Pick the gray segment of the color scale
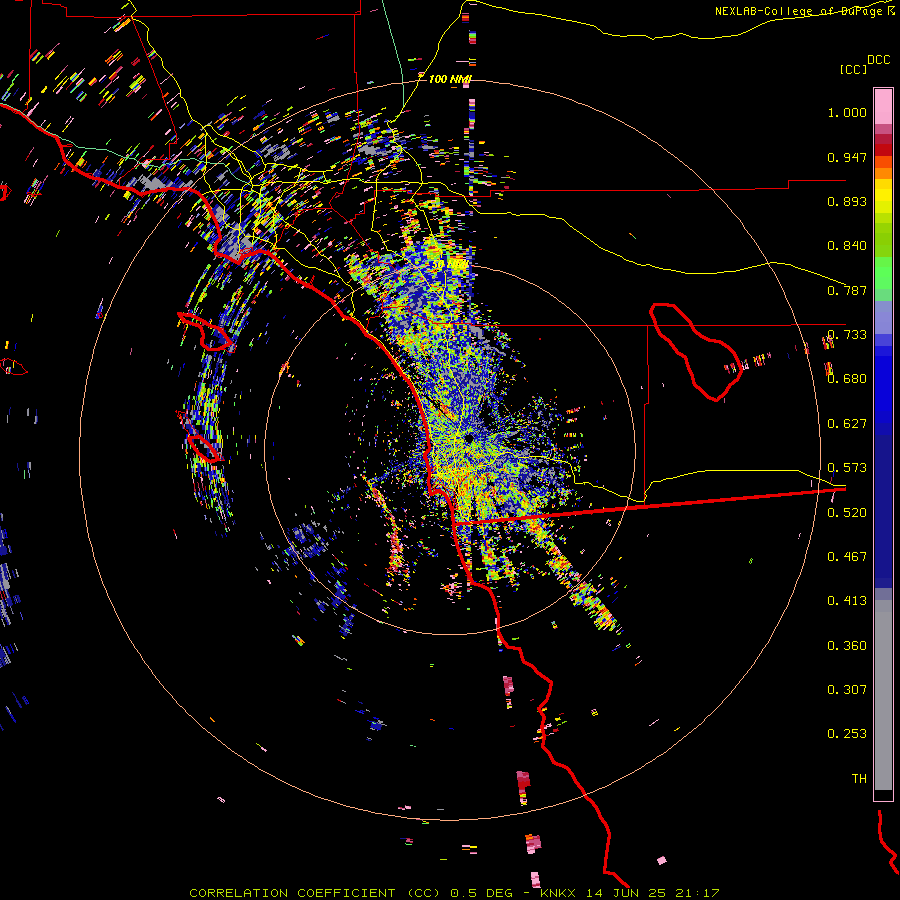This screenshot has height=900, width=900. tap(883, 695)
